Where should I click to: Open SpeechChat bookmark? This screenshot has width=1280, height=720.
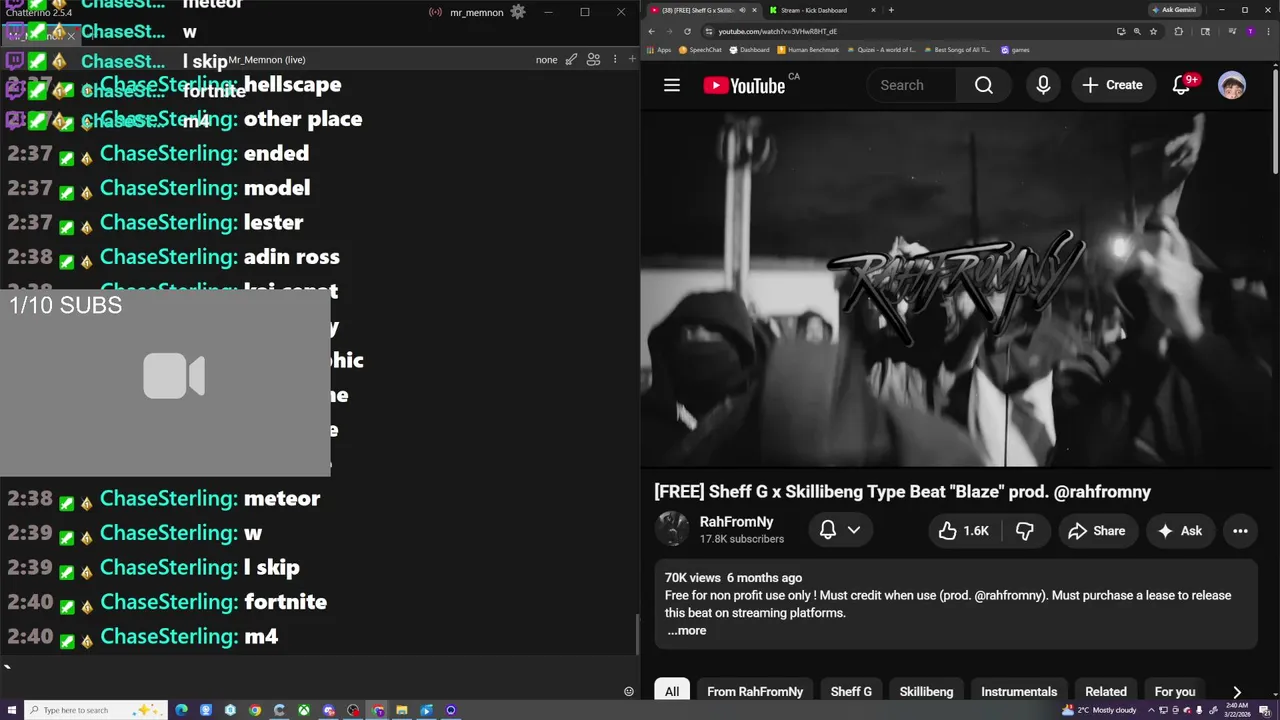(700, 50)
